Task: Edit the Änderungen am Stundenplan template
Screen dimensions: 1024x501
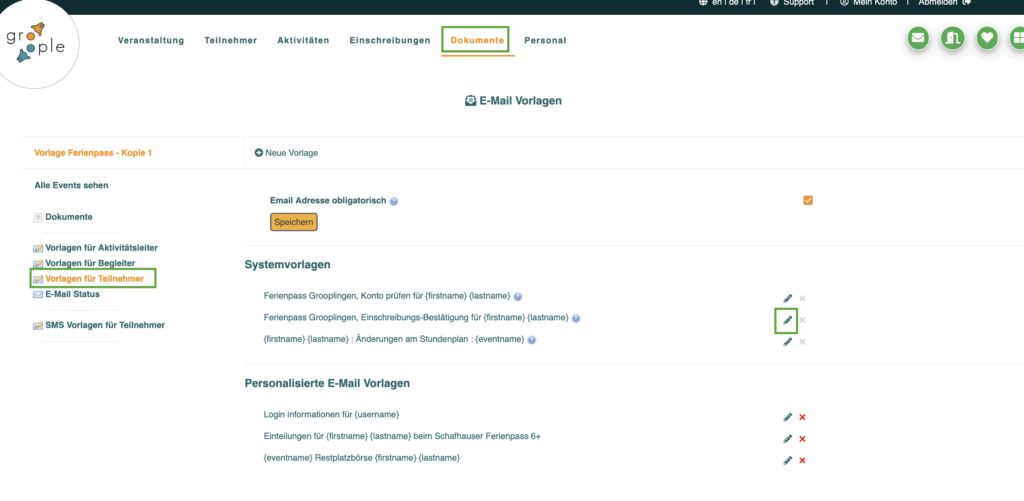Action: (x=787, y=342)
